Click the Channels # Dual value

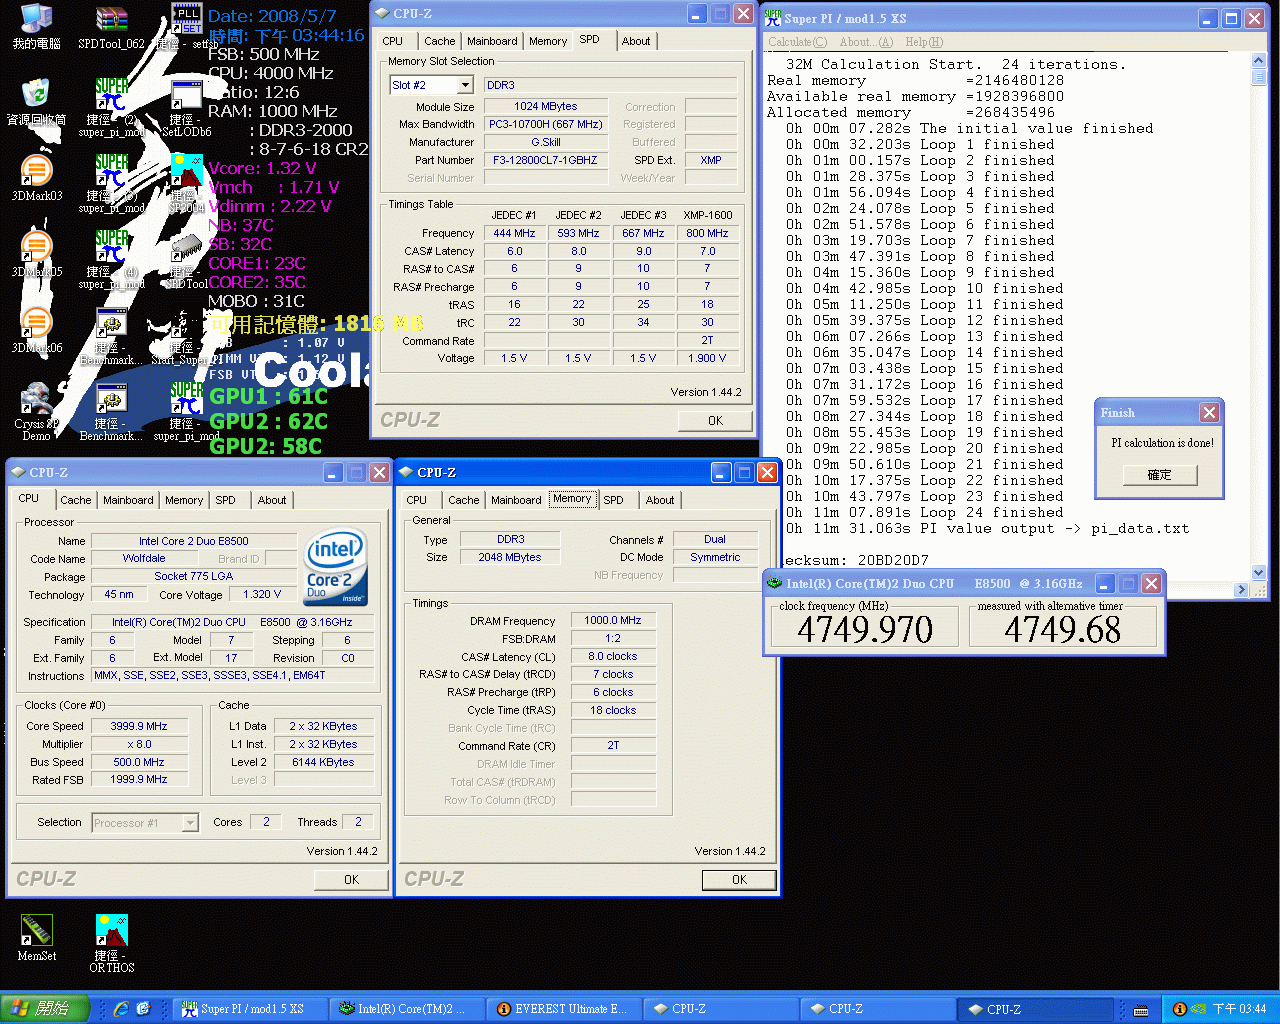[715, 539]
